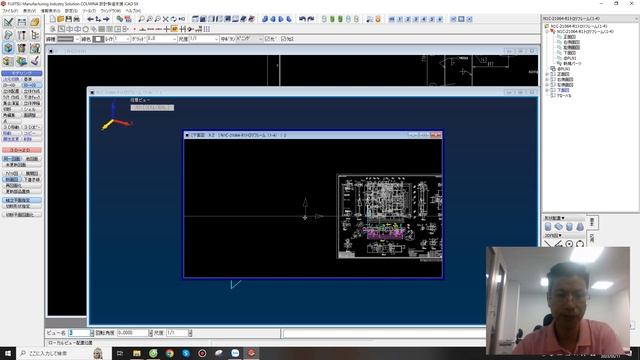Screen dimensions: 640x360
Task: Click the blue cube modeling icon
Action: (x=8, y=48)
